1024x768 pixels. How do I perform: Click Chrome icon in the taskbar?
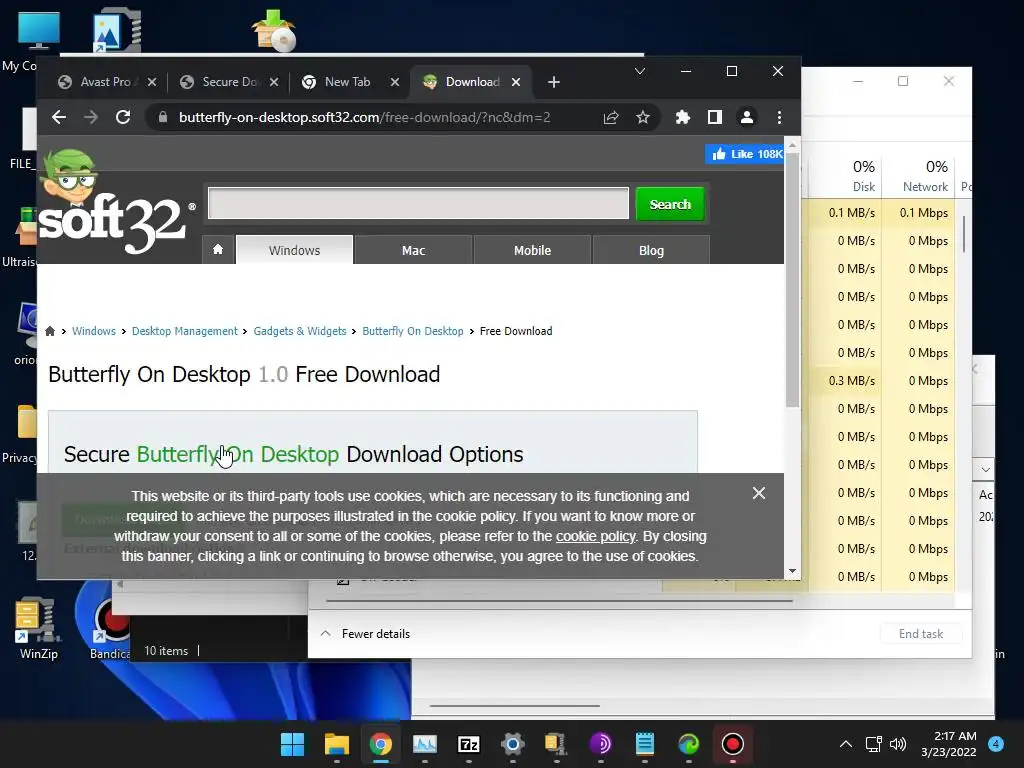pos(381,744)
